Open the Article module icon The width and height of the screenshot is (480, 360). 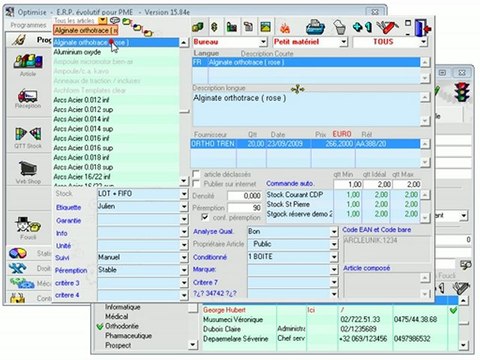coord(28,62)
